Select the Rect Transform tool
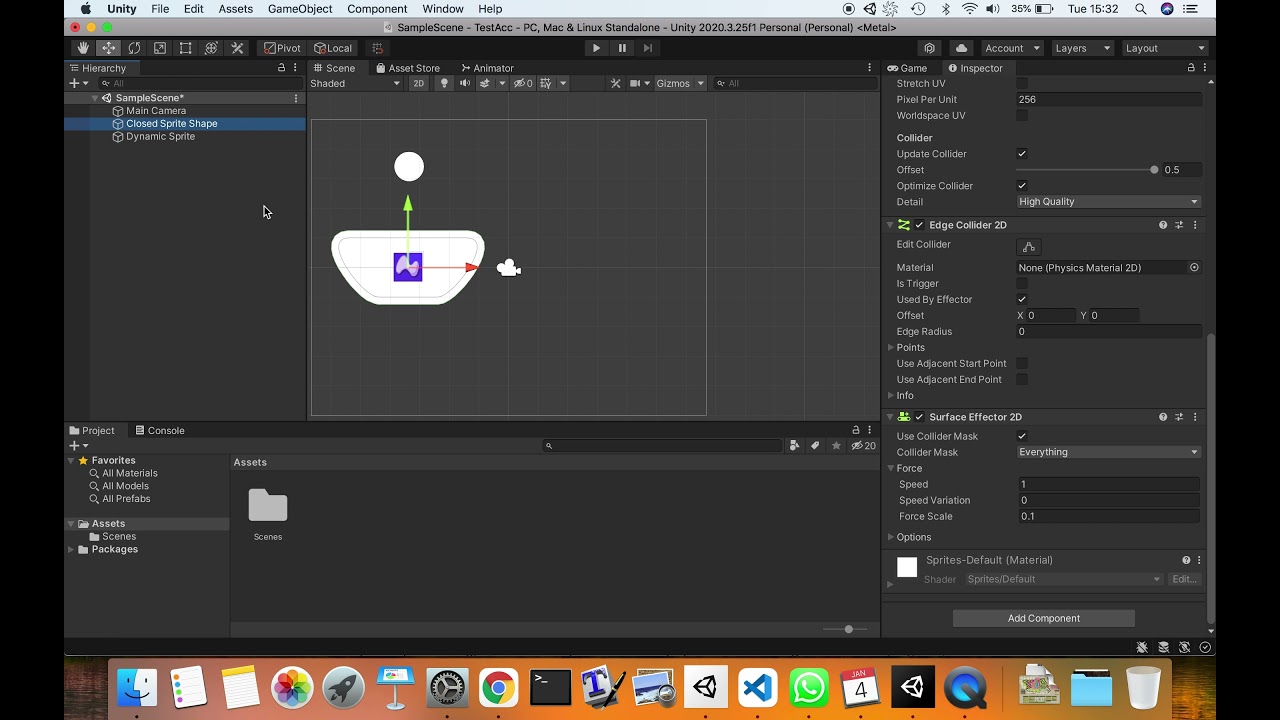 185,47
